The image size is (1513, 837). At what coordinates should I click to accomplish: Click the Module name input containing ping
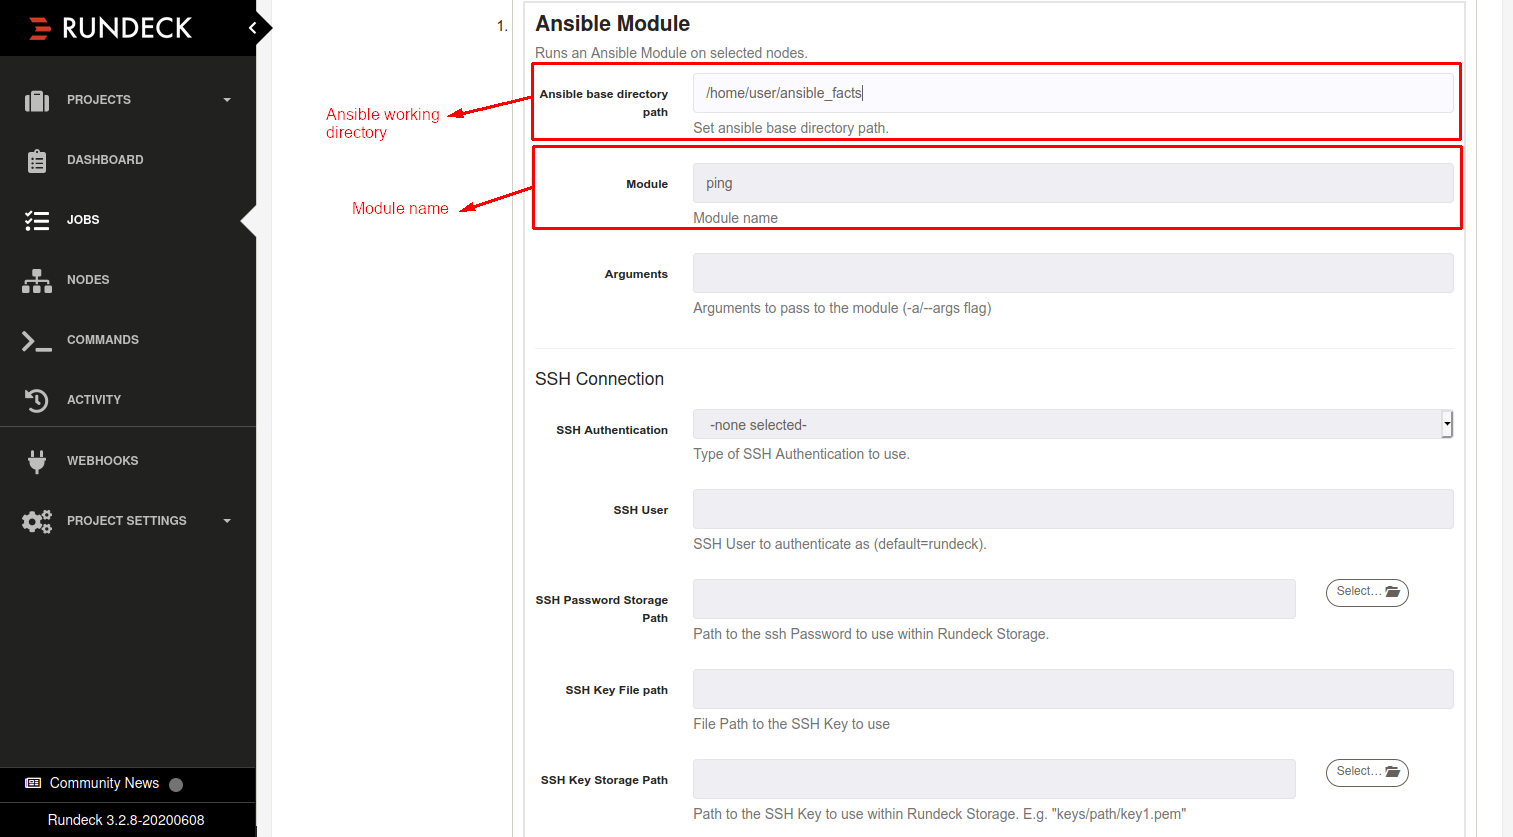click(1073, 183)
